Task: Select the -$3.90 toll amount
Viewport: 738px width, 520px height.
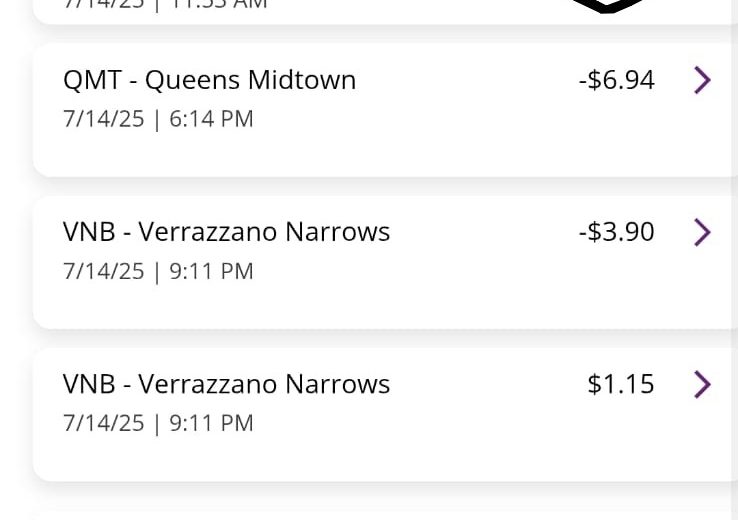Action: click(x=616, y=232)
